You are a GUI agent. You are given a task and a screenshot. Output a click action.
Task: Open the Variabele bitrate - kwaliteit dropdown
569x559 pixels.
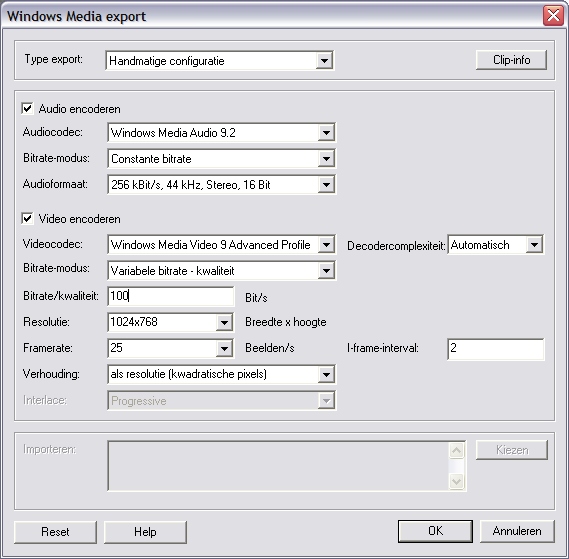pos(221,271)
